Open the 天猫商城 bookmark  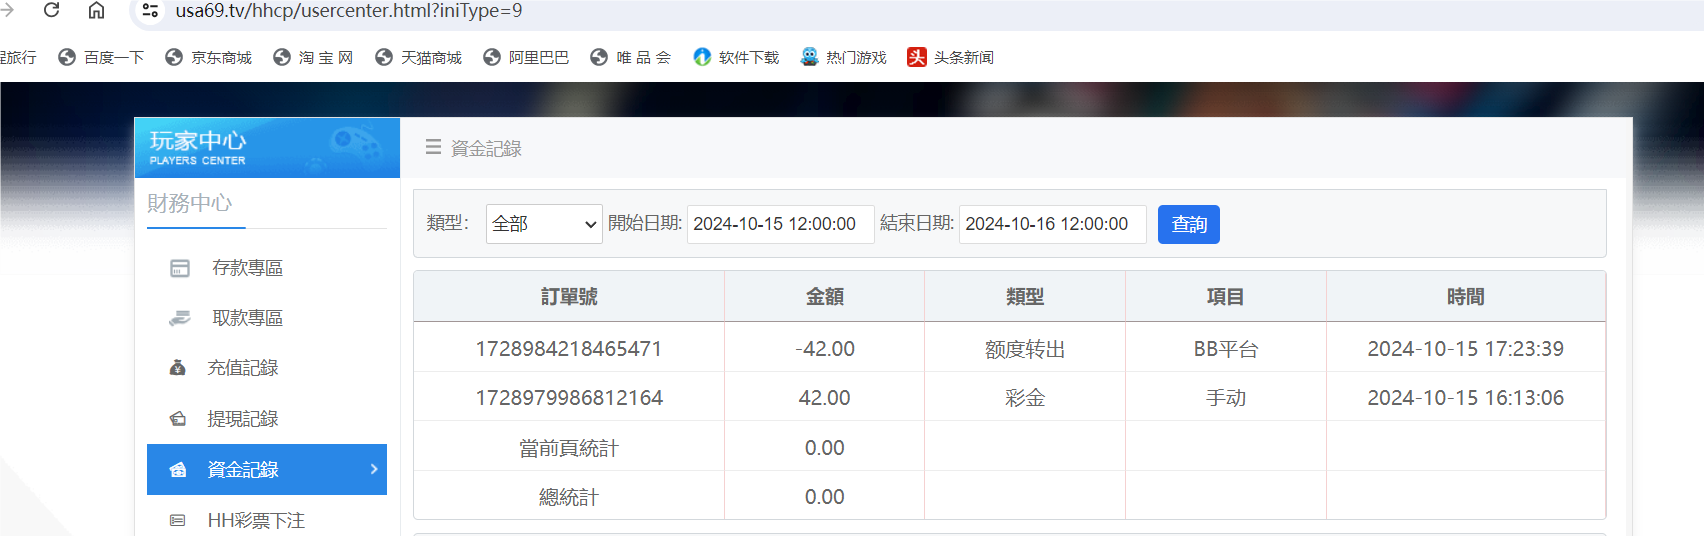[x=418, y=58]
